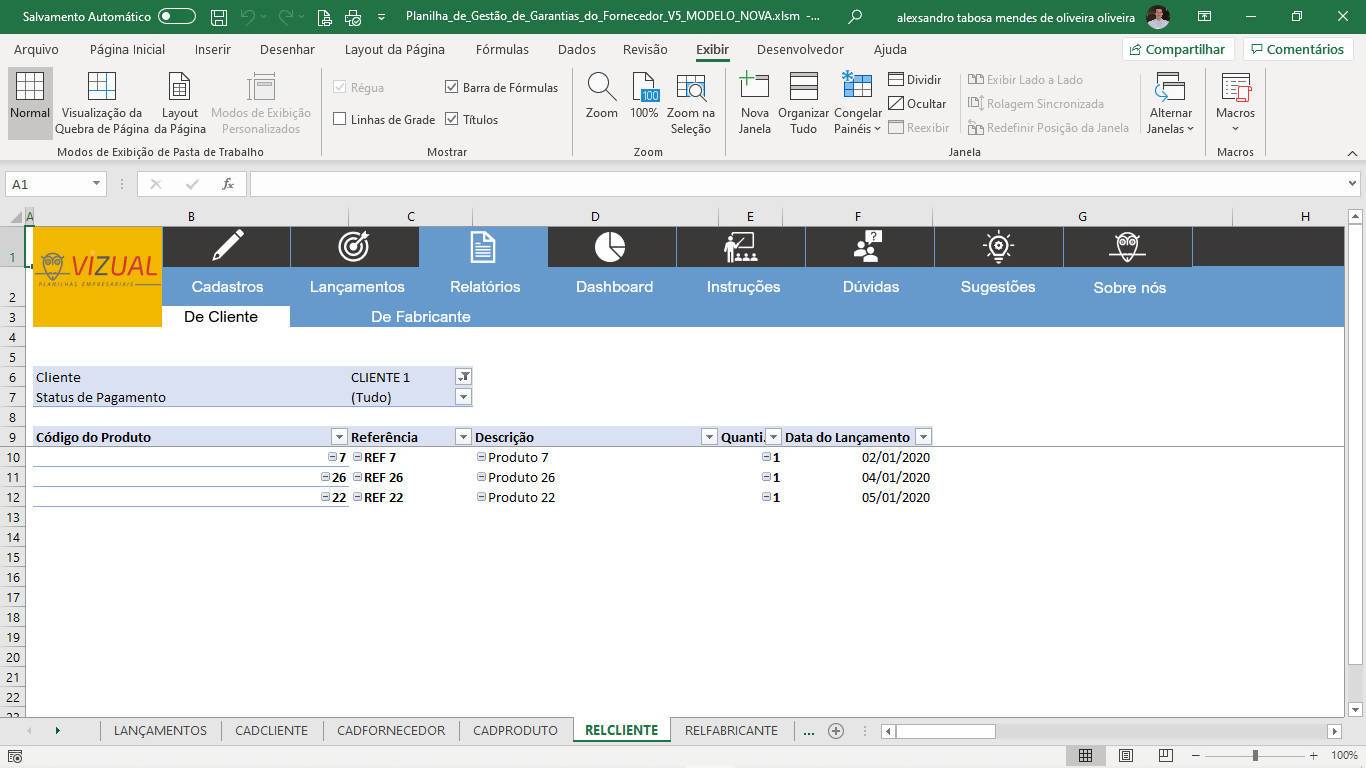
Task: Click the Zoom magnifier icon in ribbon
Action: (x=601, y=88)
